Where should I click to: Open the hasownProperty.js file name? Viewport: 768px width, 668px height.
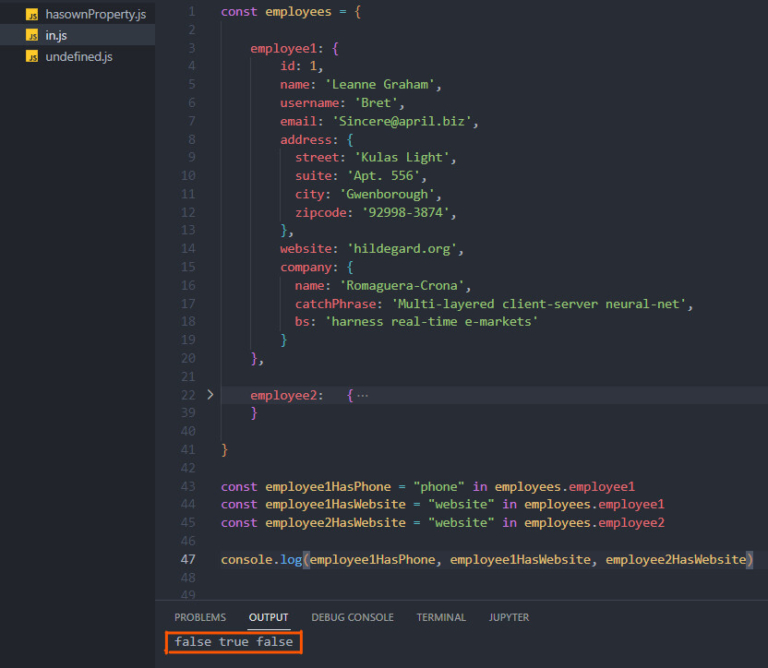pos(95,15)
